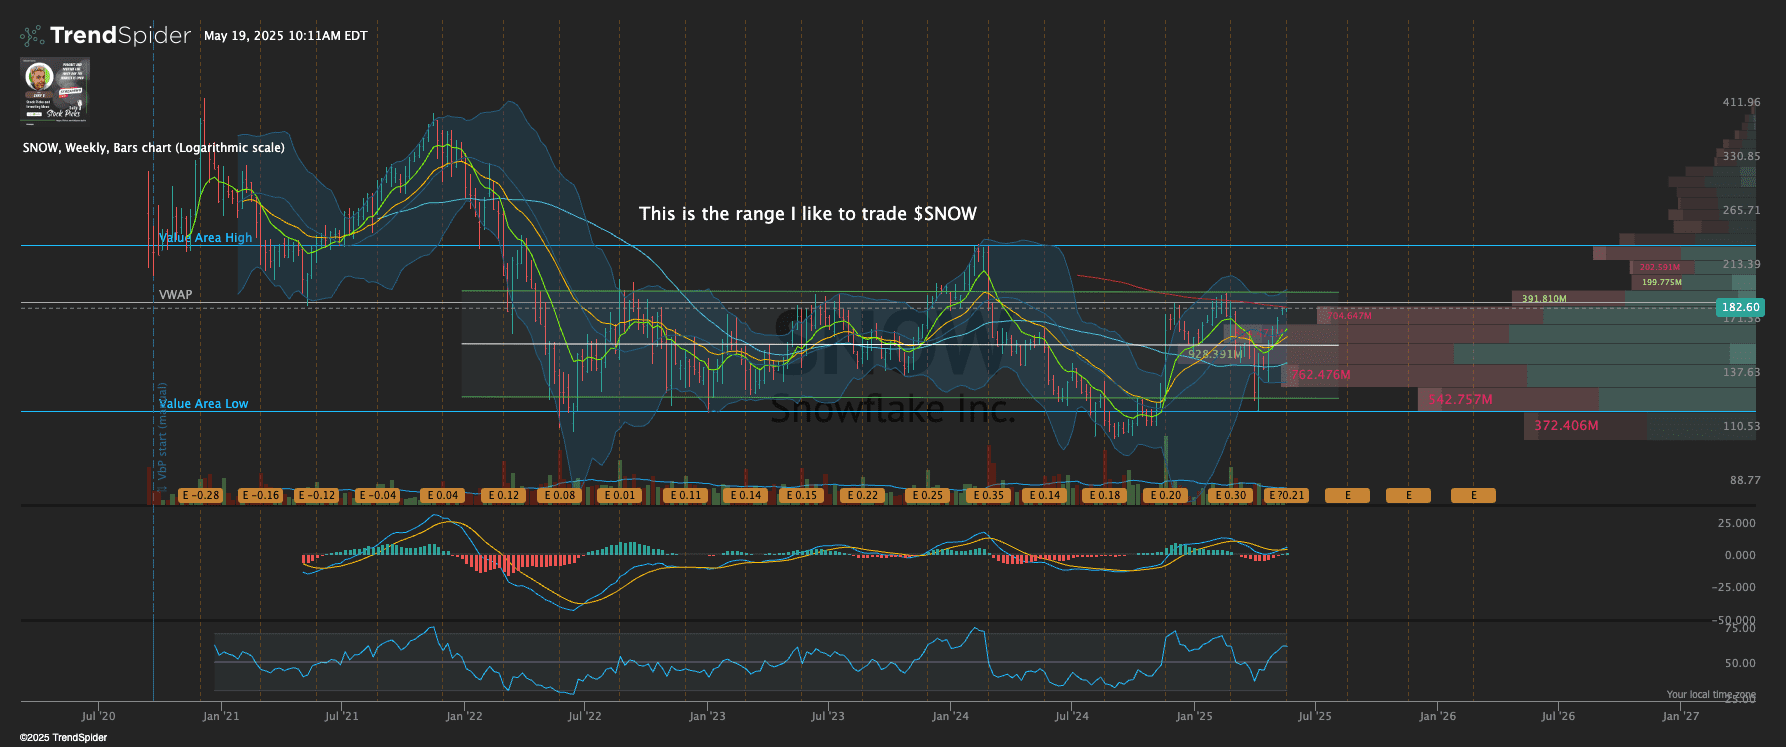Click the 928.391M volume label

pyautogui.click(x=1215, y=354)
